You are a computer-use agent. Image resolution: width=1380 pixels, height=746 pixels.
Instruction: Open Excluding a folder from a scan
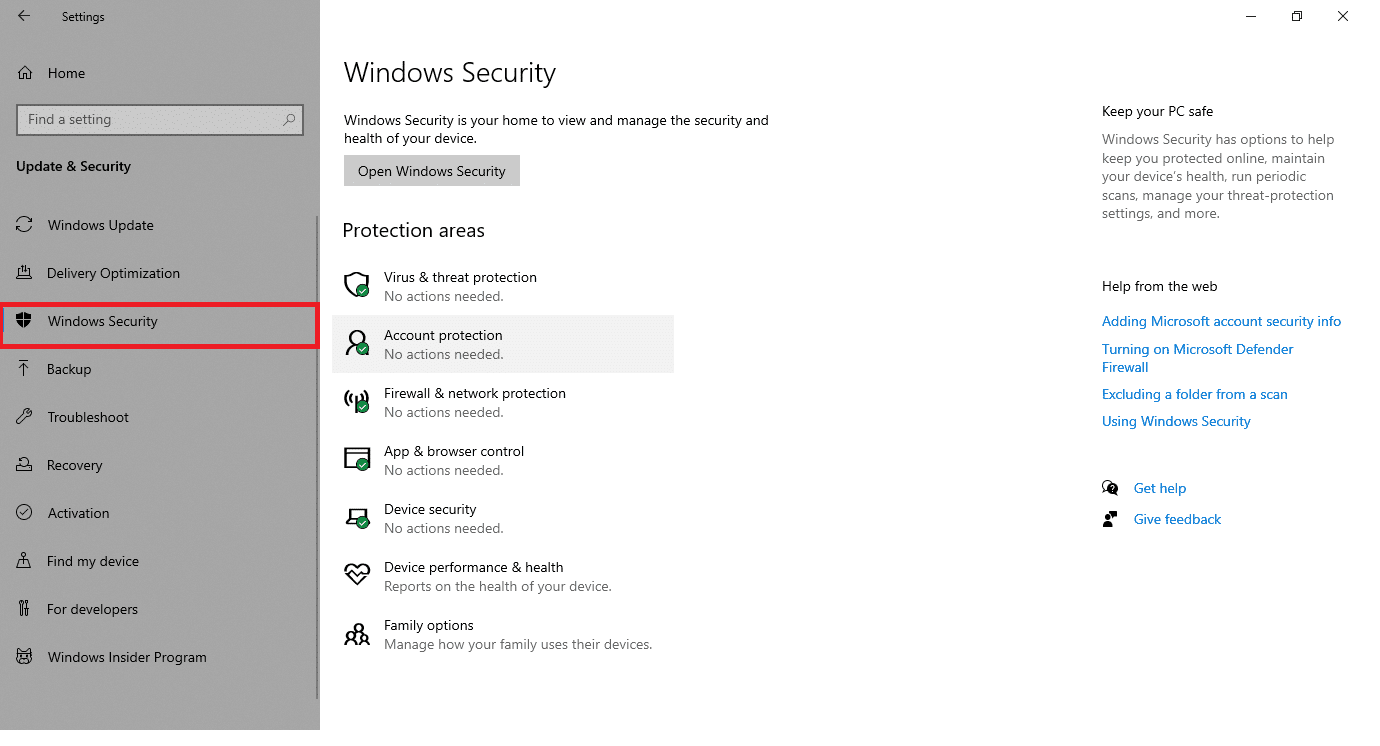1194,394
